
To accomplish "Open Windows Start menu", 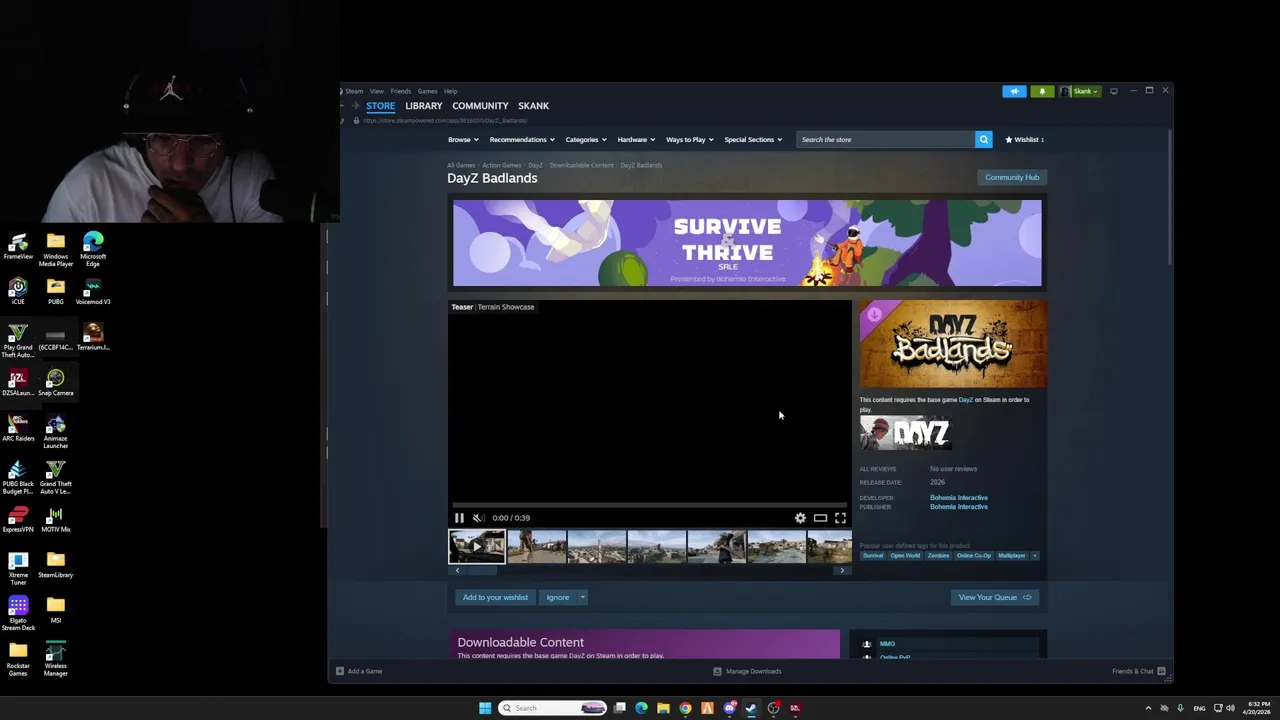I will [x=485, y=708].
